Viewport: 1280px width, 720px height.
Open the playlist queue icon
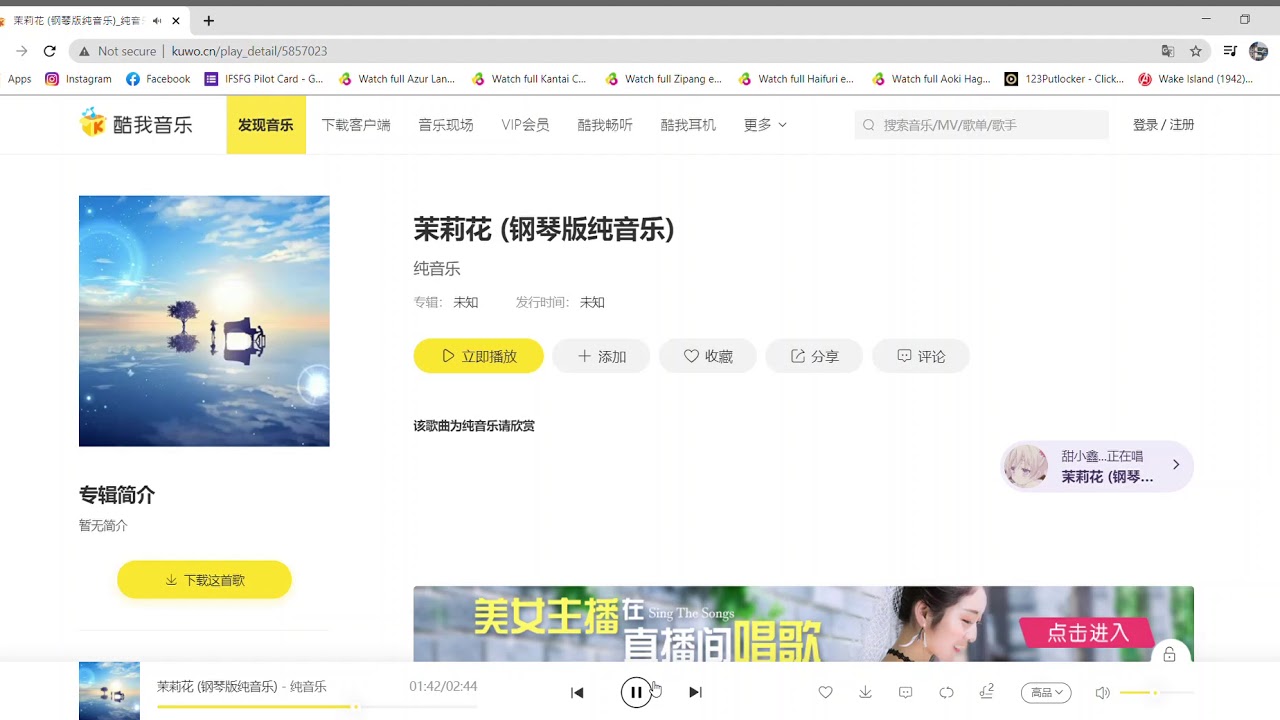pos(986,691)
